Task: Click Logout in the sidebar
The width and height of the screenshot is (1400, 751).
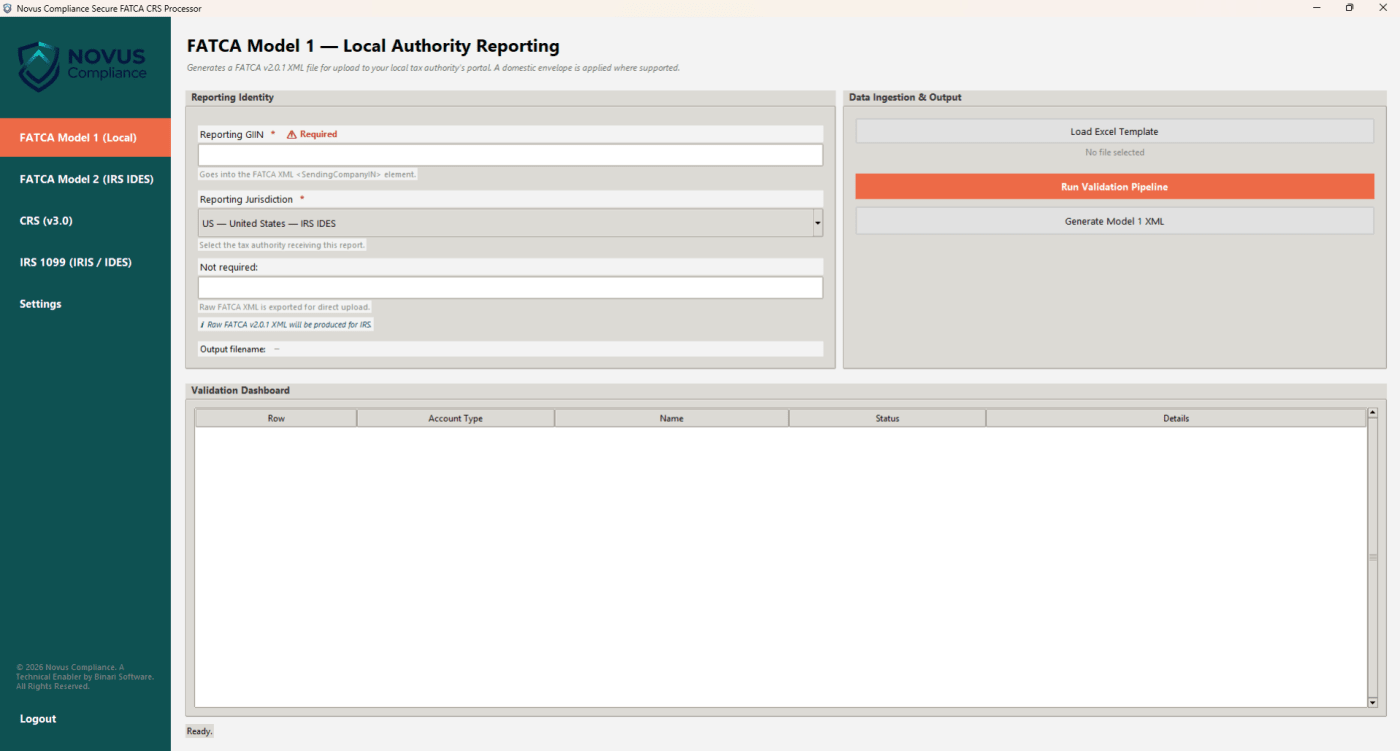Action: point(38,719)
